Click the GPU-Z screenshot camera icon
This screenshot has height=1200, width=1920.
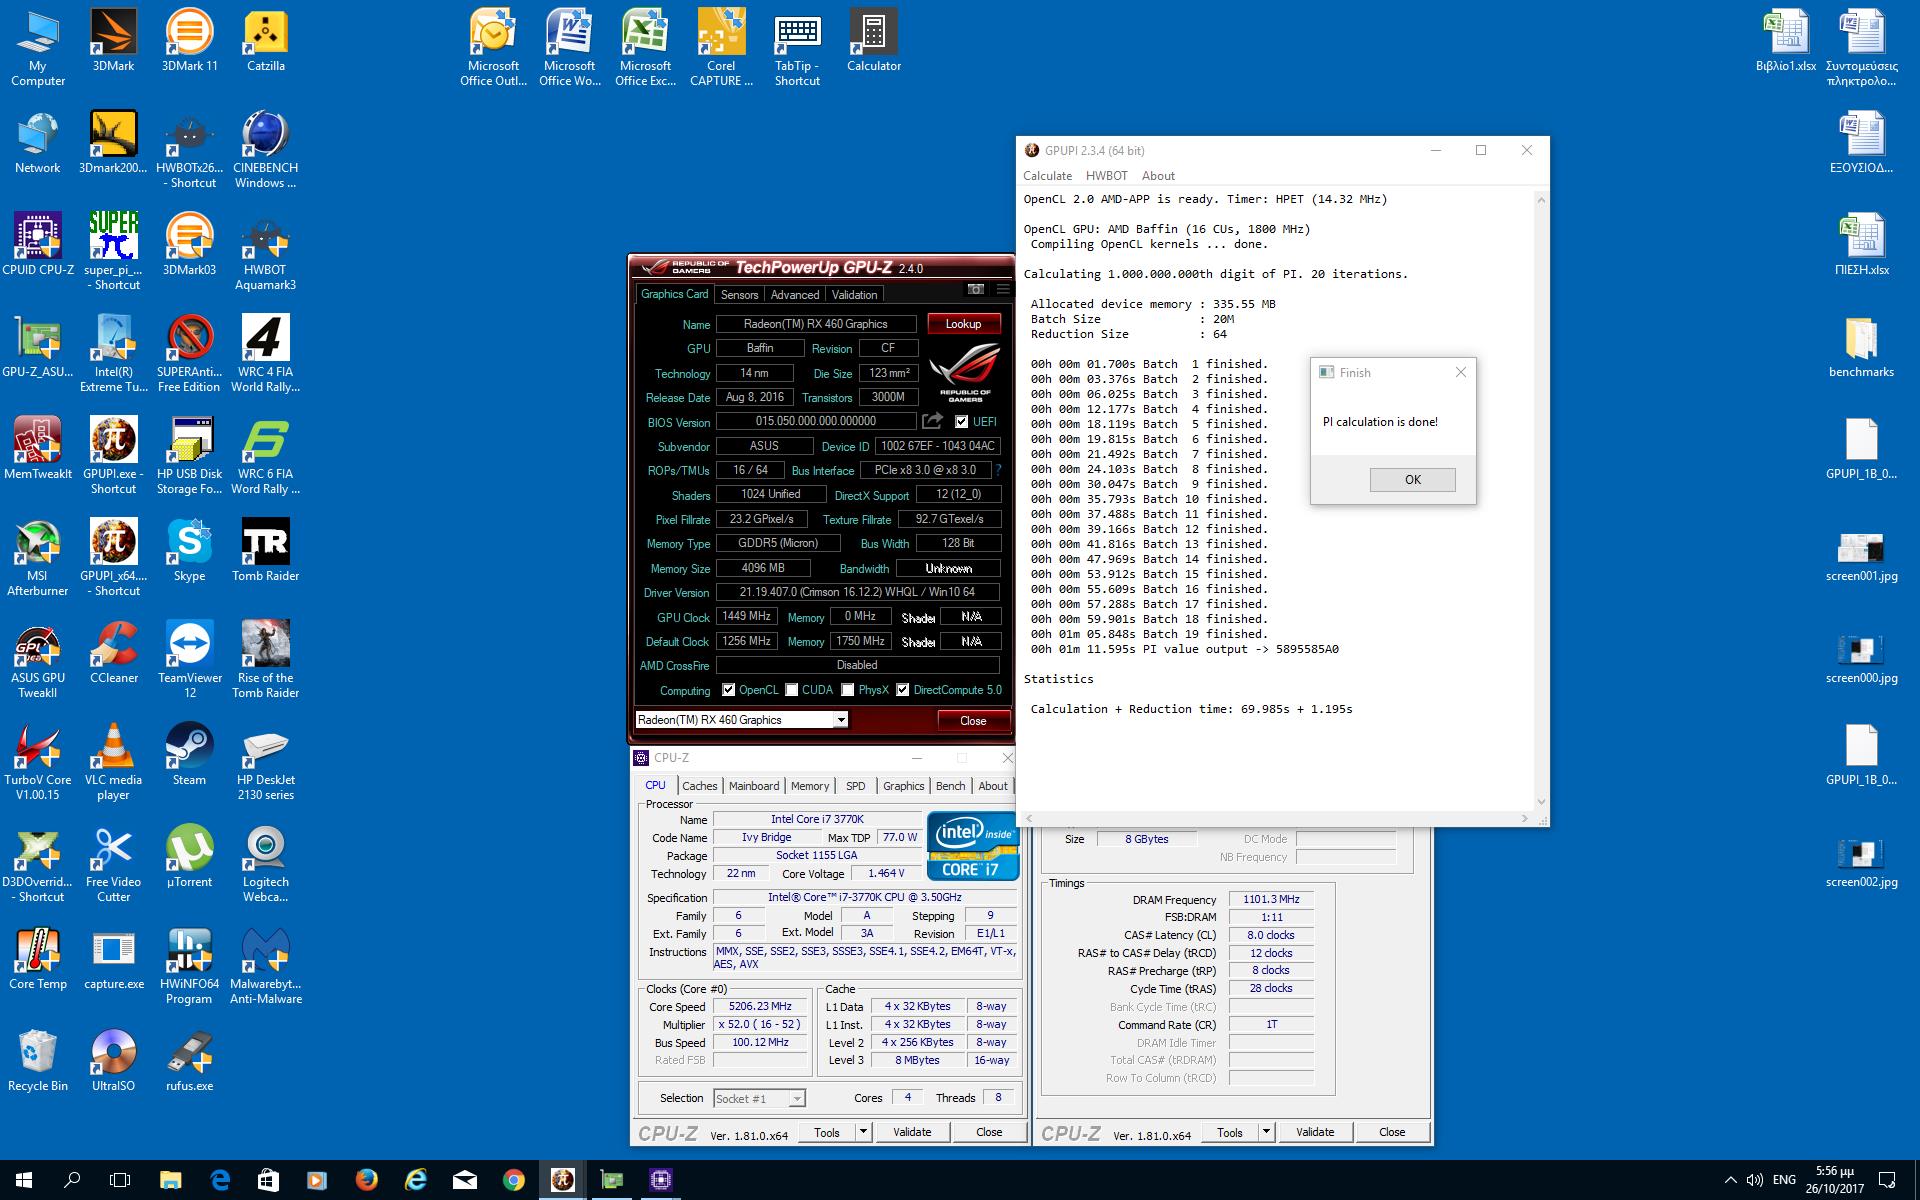click(975, 290)
